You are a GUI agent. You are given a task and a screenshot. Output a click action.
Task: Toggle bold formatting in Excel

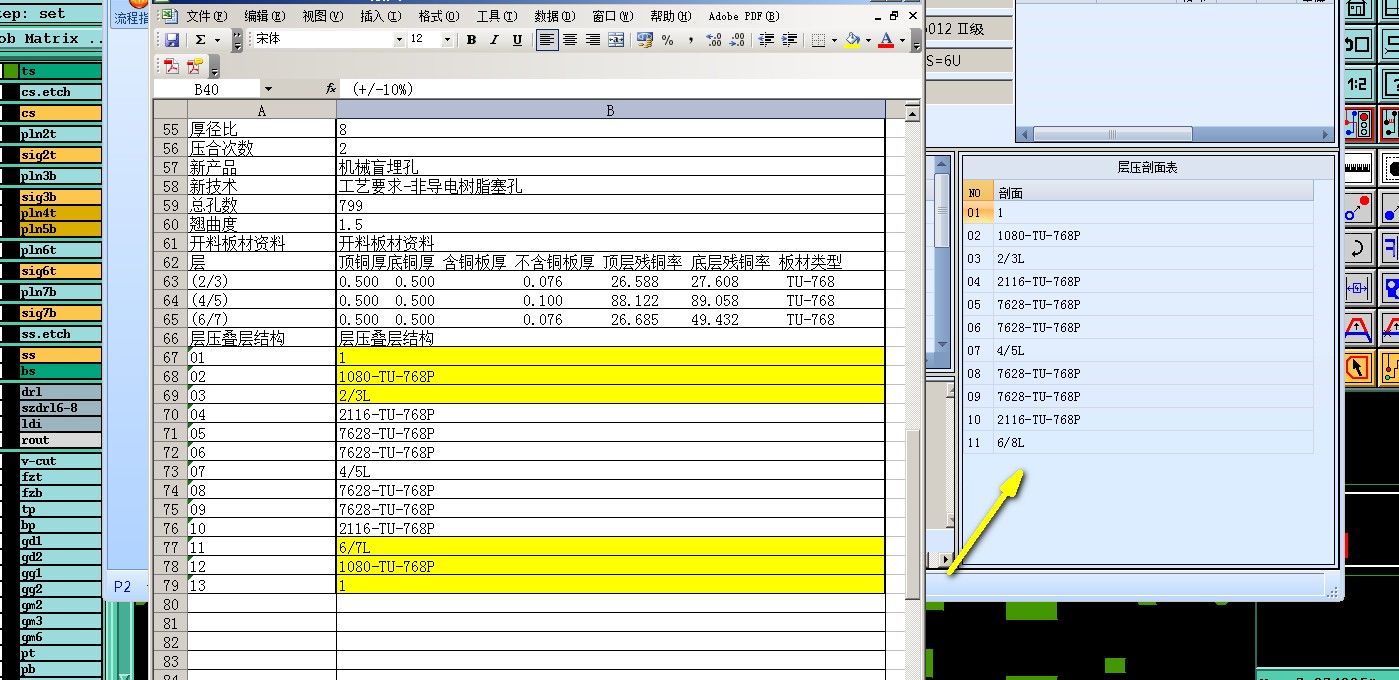pyautogui.click(x=471, y=40)
